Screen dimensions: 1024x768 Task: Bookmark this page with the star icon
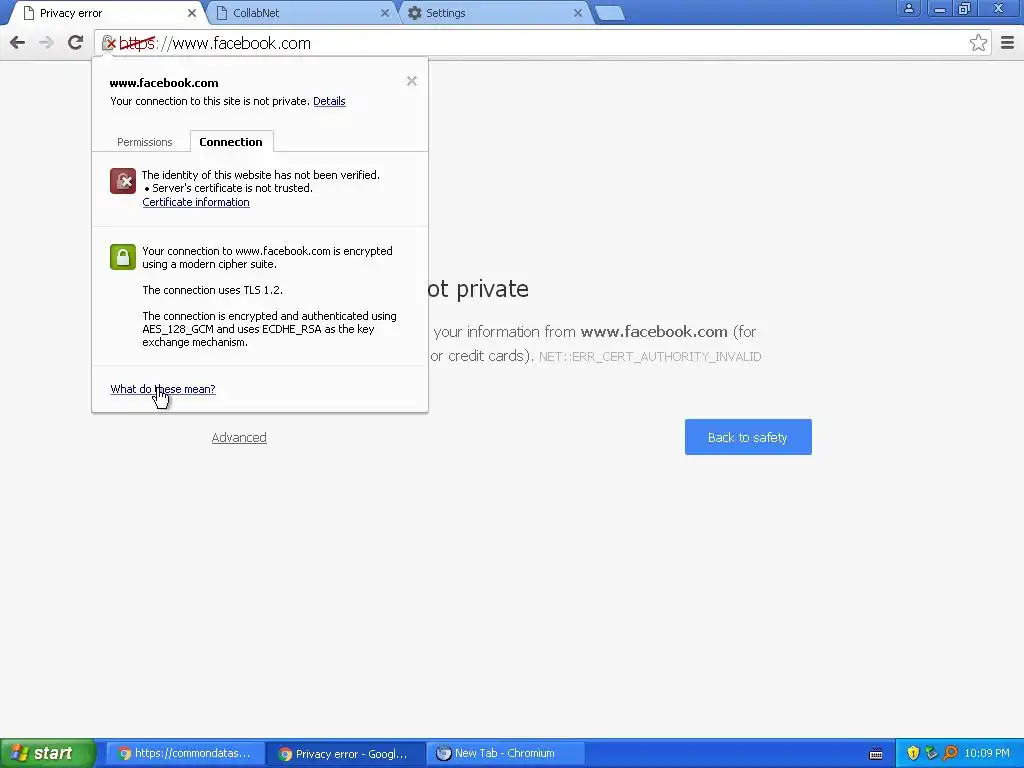[978, 43]
